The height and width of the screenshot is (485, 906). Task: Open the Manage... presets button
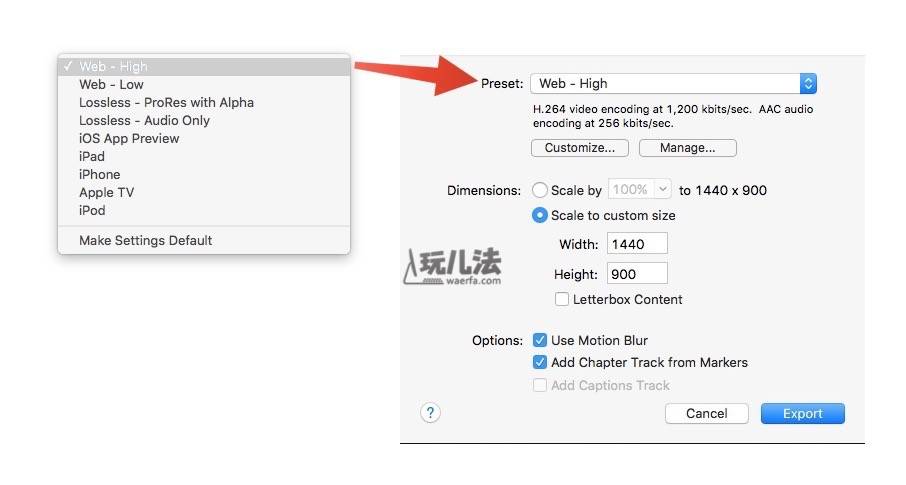pyautogui.click(x=688, y=148)
